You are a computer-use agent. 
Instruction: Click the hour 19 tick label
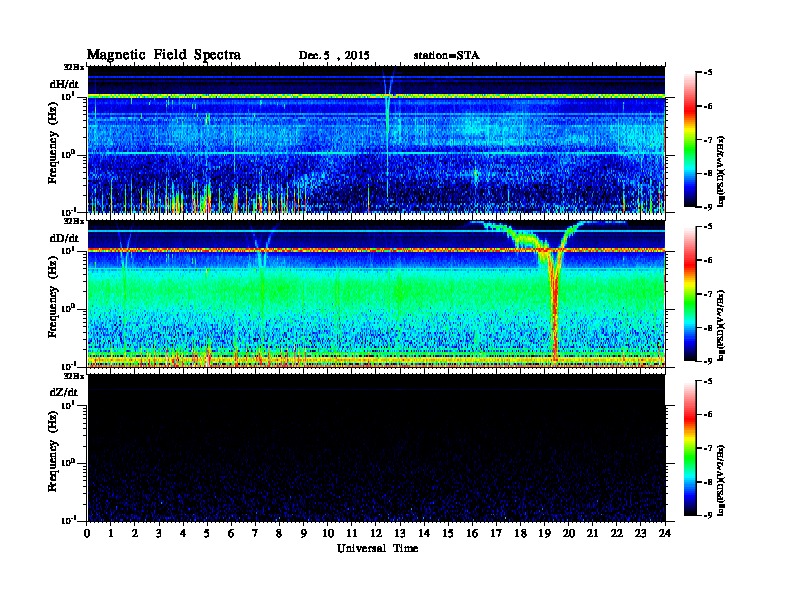pos(544,534)
